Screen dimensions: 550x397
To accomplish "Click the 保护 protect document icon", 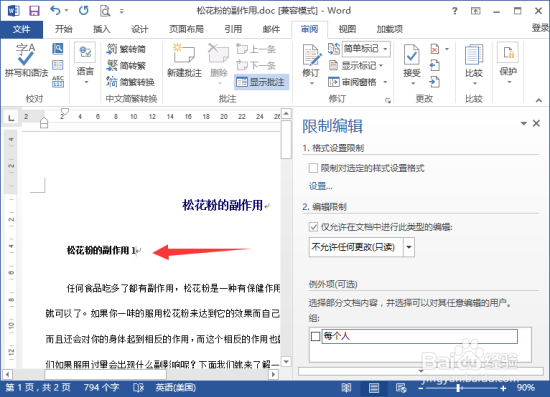I will click(508, 60).
